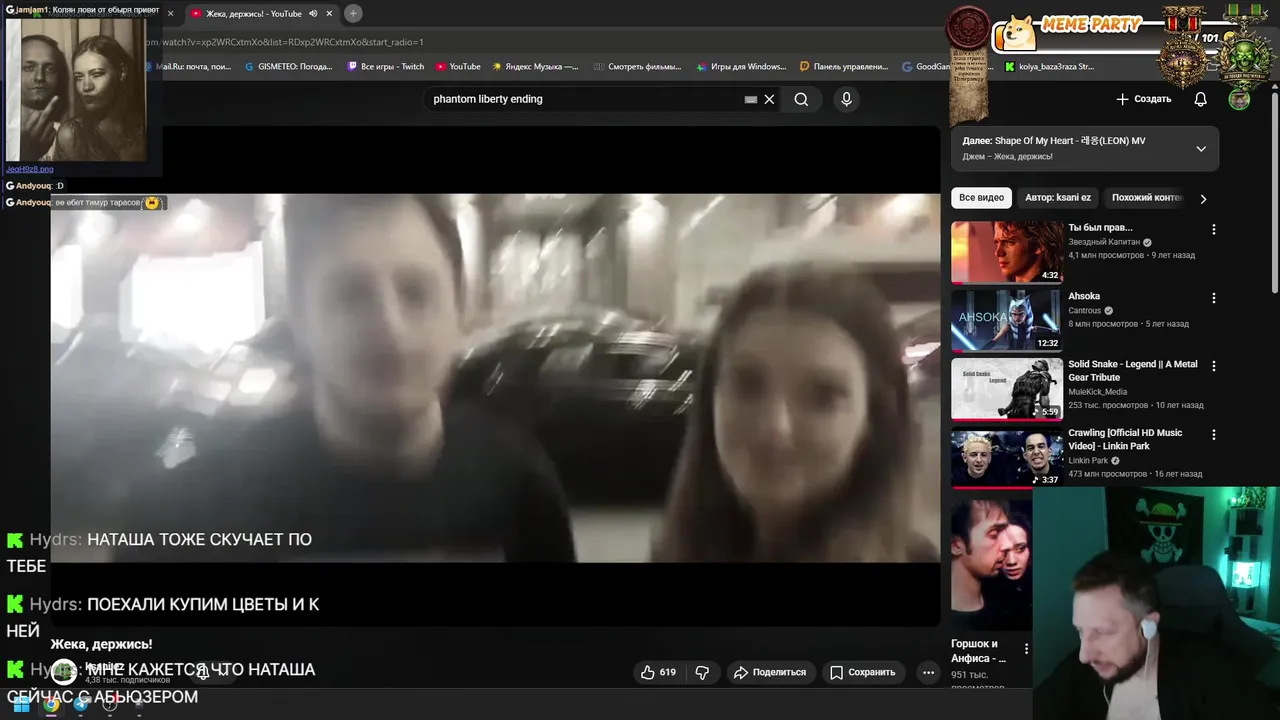Open options for Solid Snake Legend video
Screen dimensions: 1280x720
1214,366
